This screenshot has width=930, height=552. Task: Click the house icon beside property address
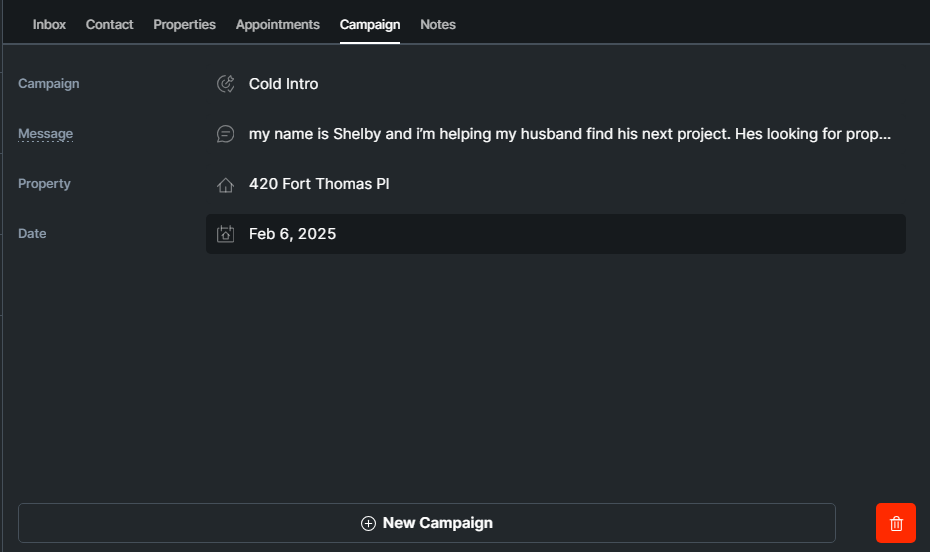click(x=226, y=185)
